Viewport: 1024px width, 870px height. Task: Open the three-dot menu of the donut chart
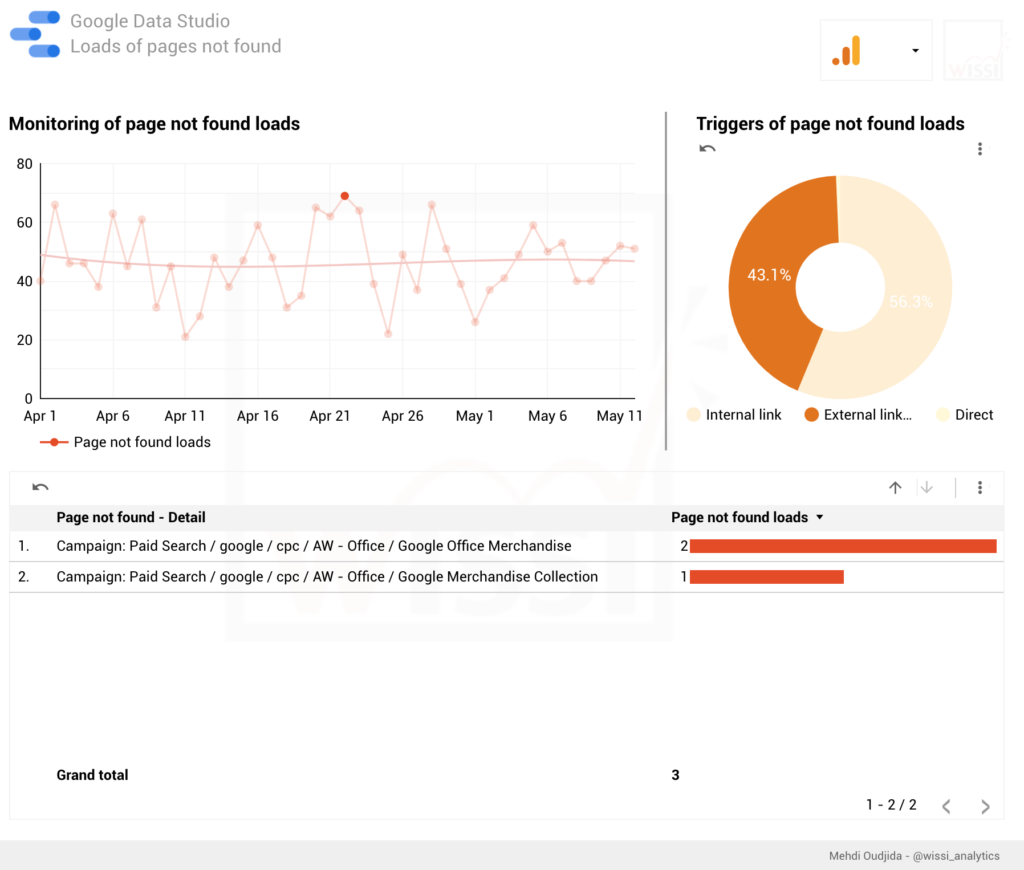click(x=980, y=149)
